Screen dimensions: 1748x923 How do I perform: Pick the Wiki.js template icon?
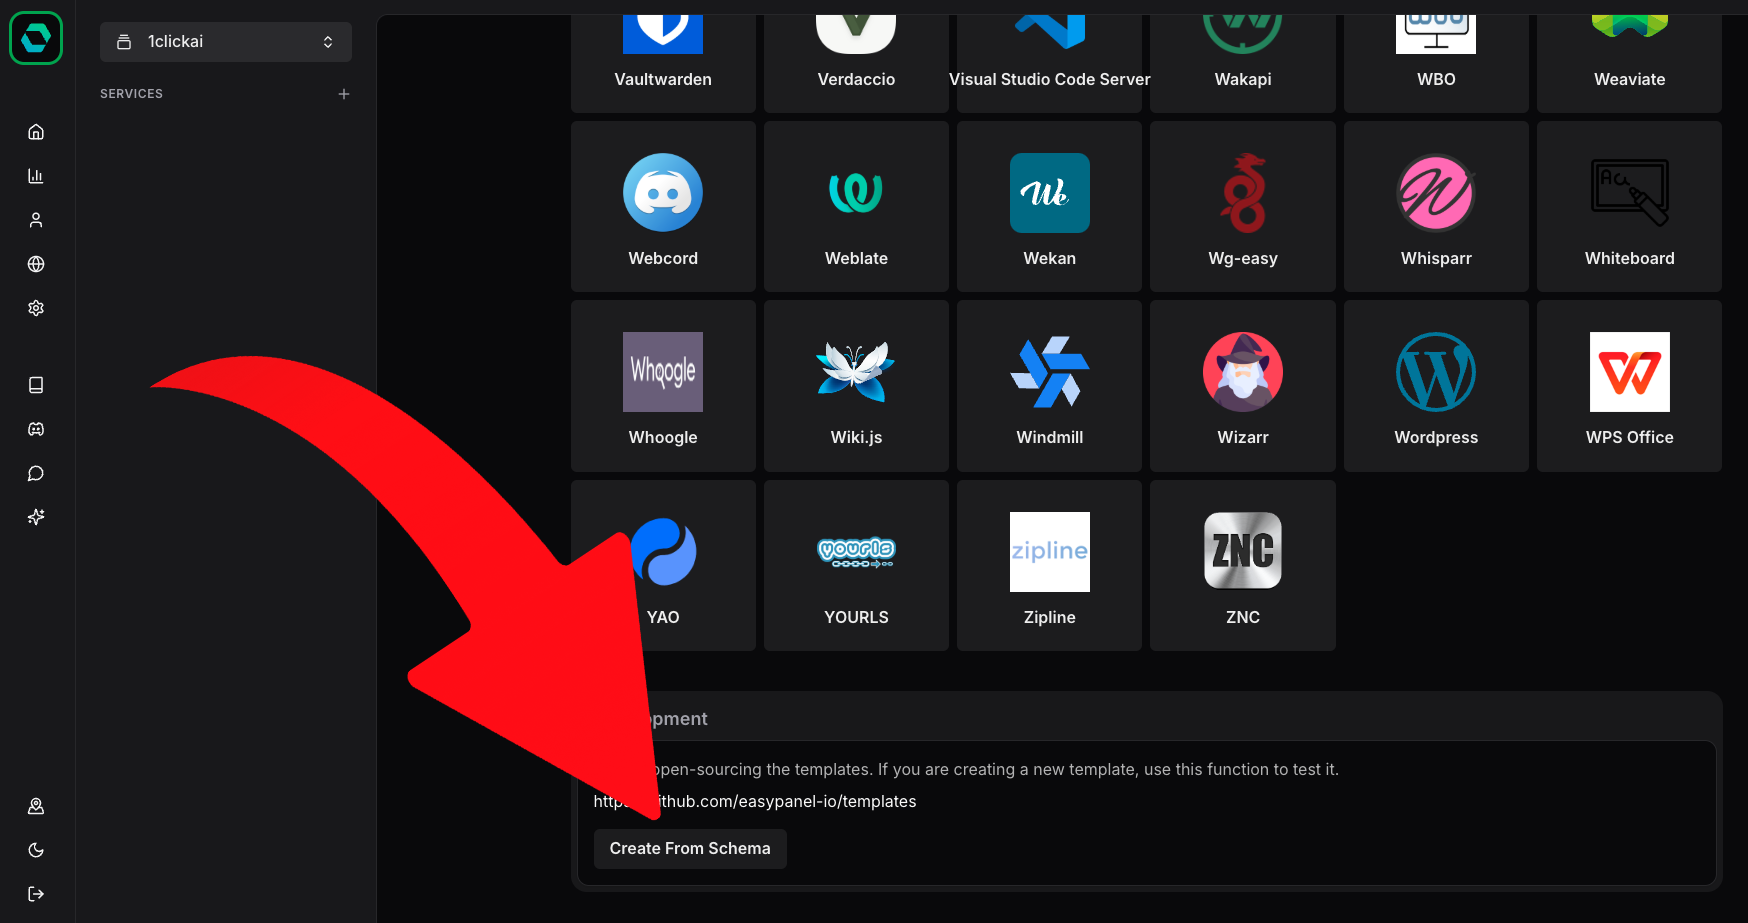(856, 372)
